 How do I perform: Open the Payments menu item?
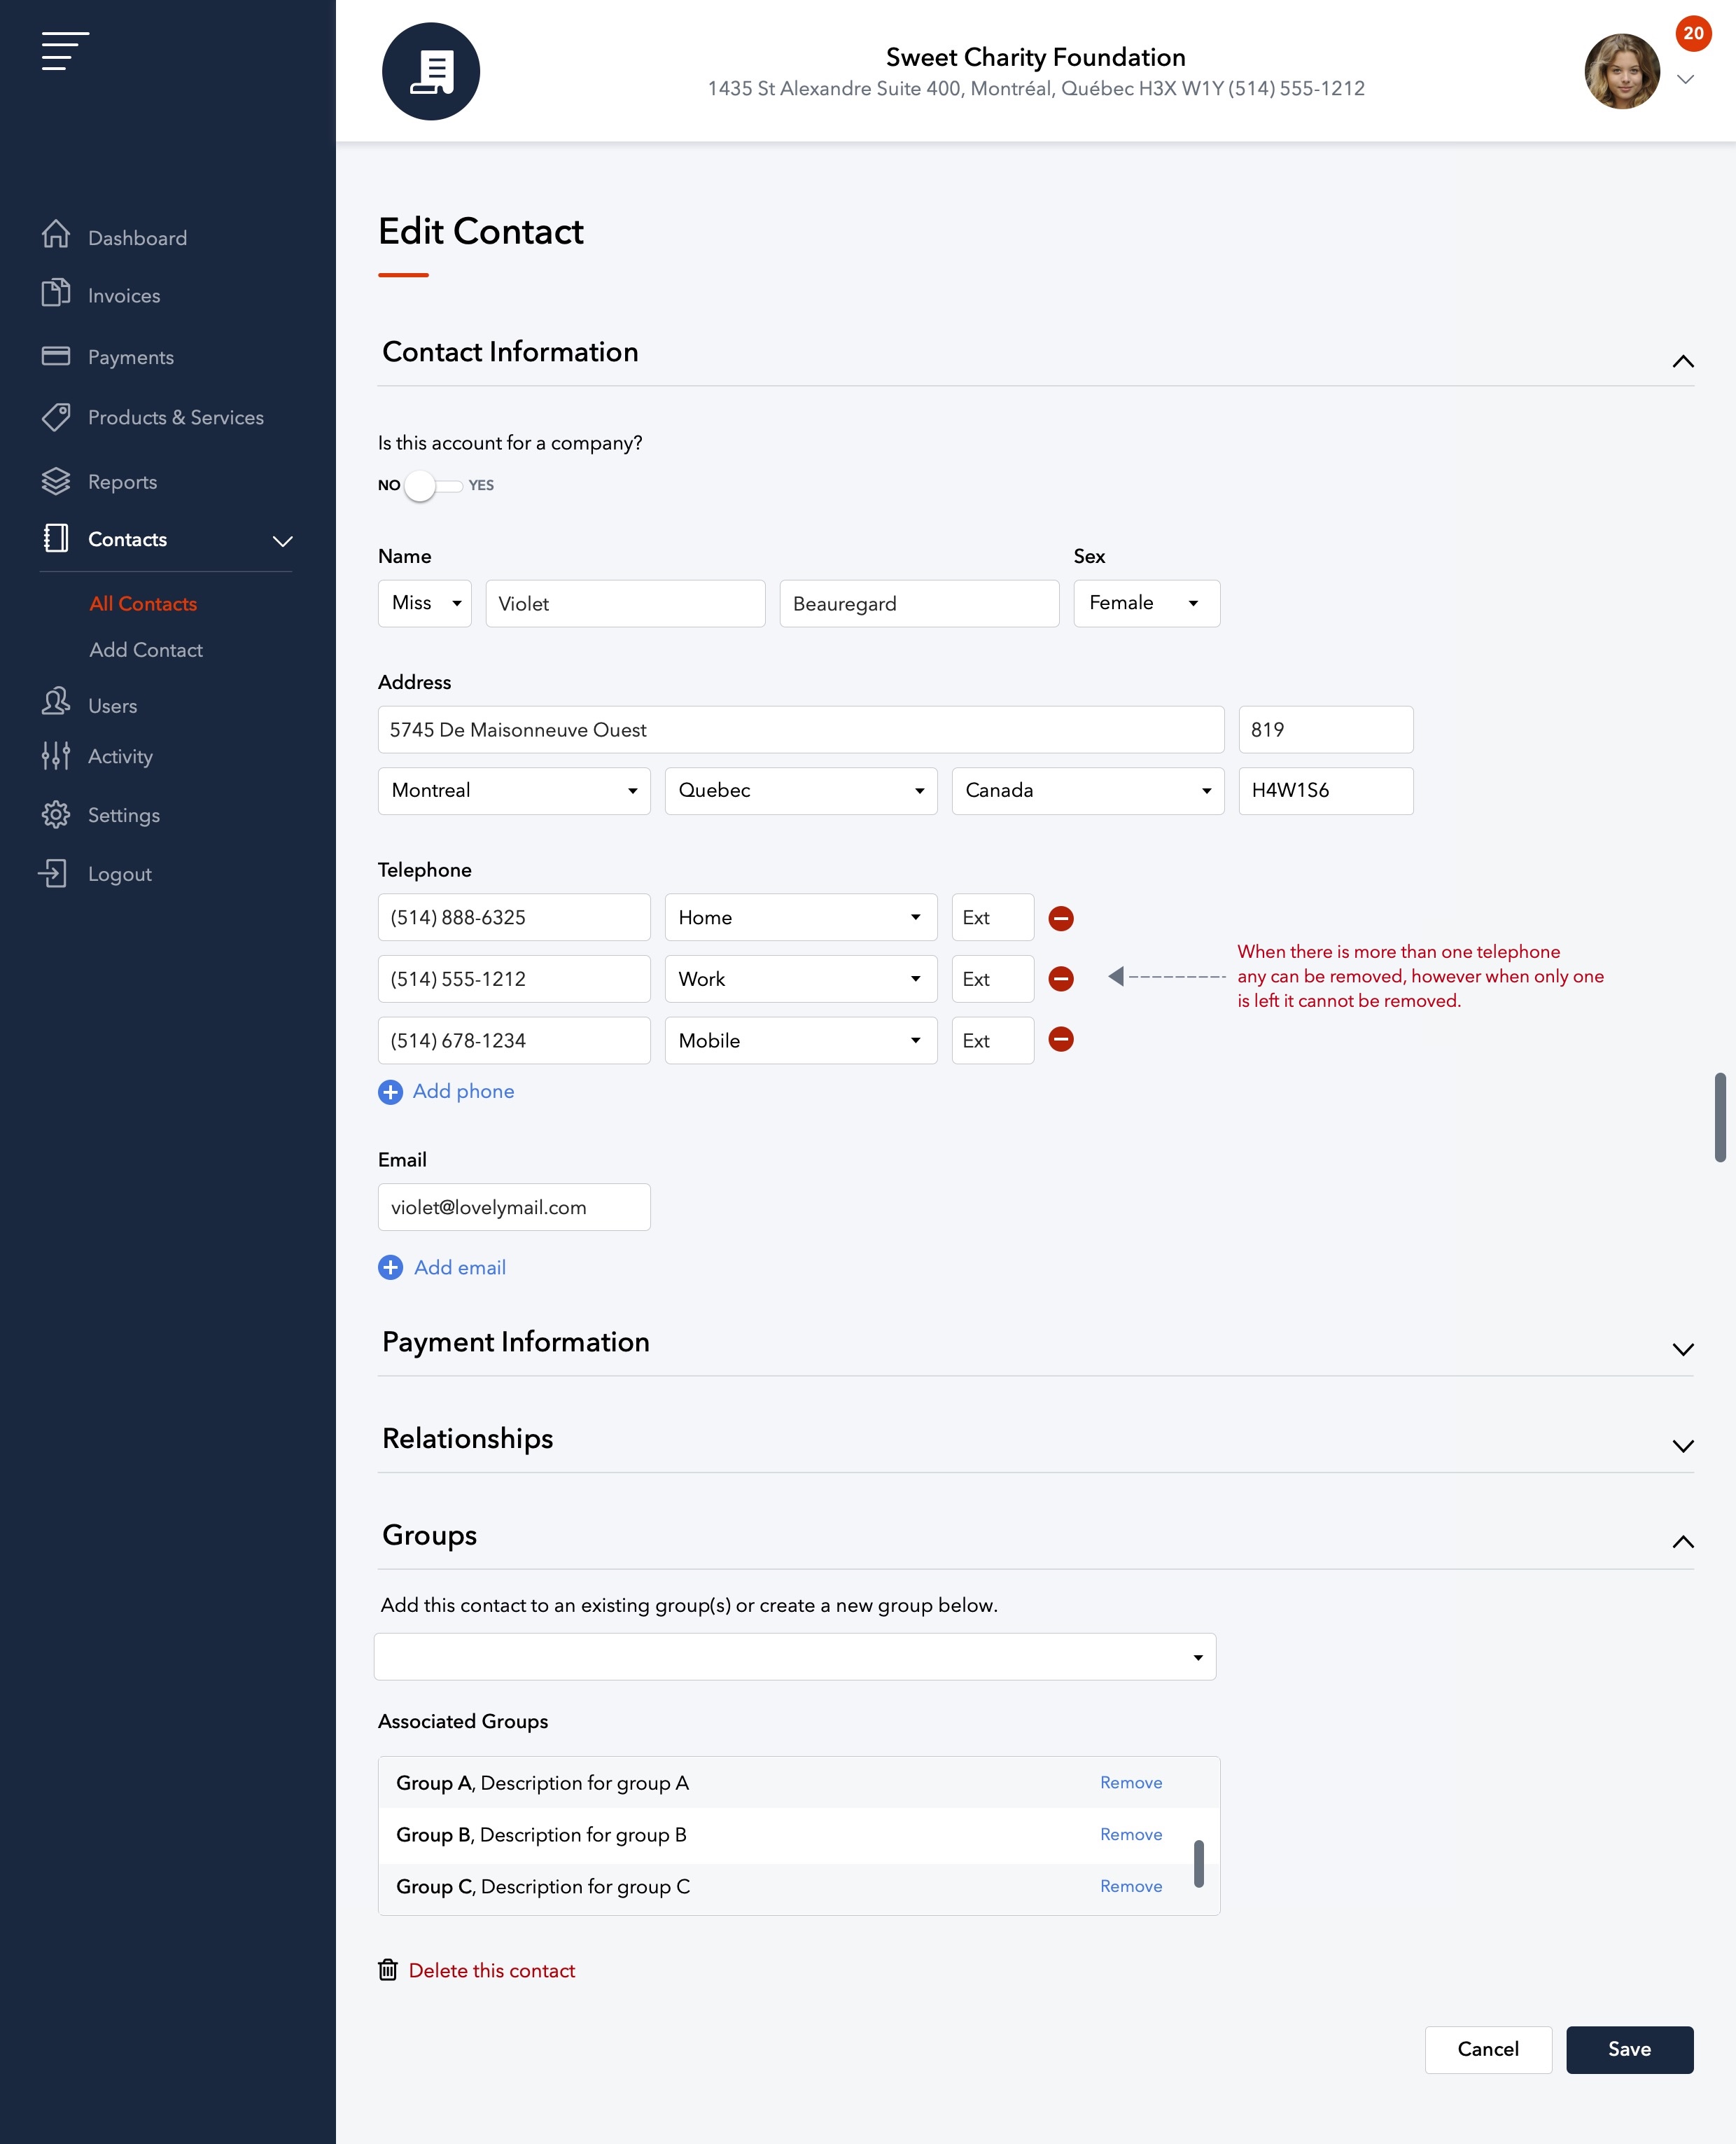[x=131, y=357]
